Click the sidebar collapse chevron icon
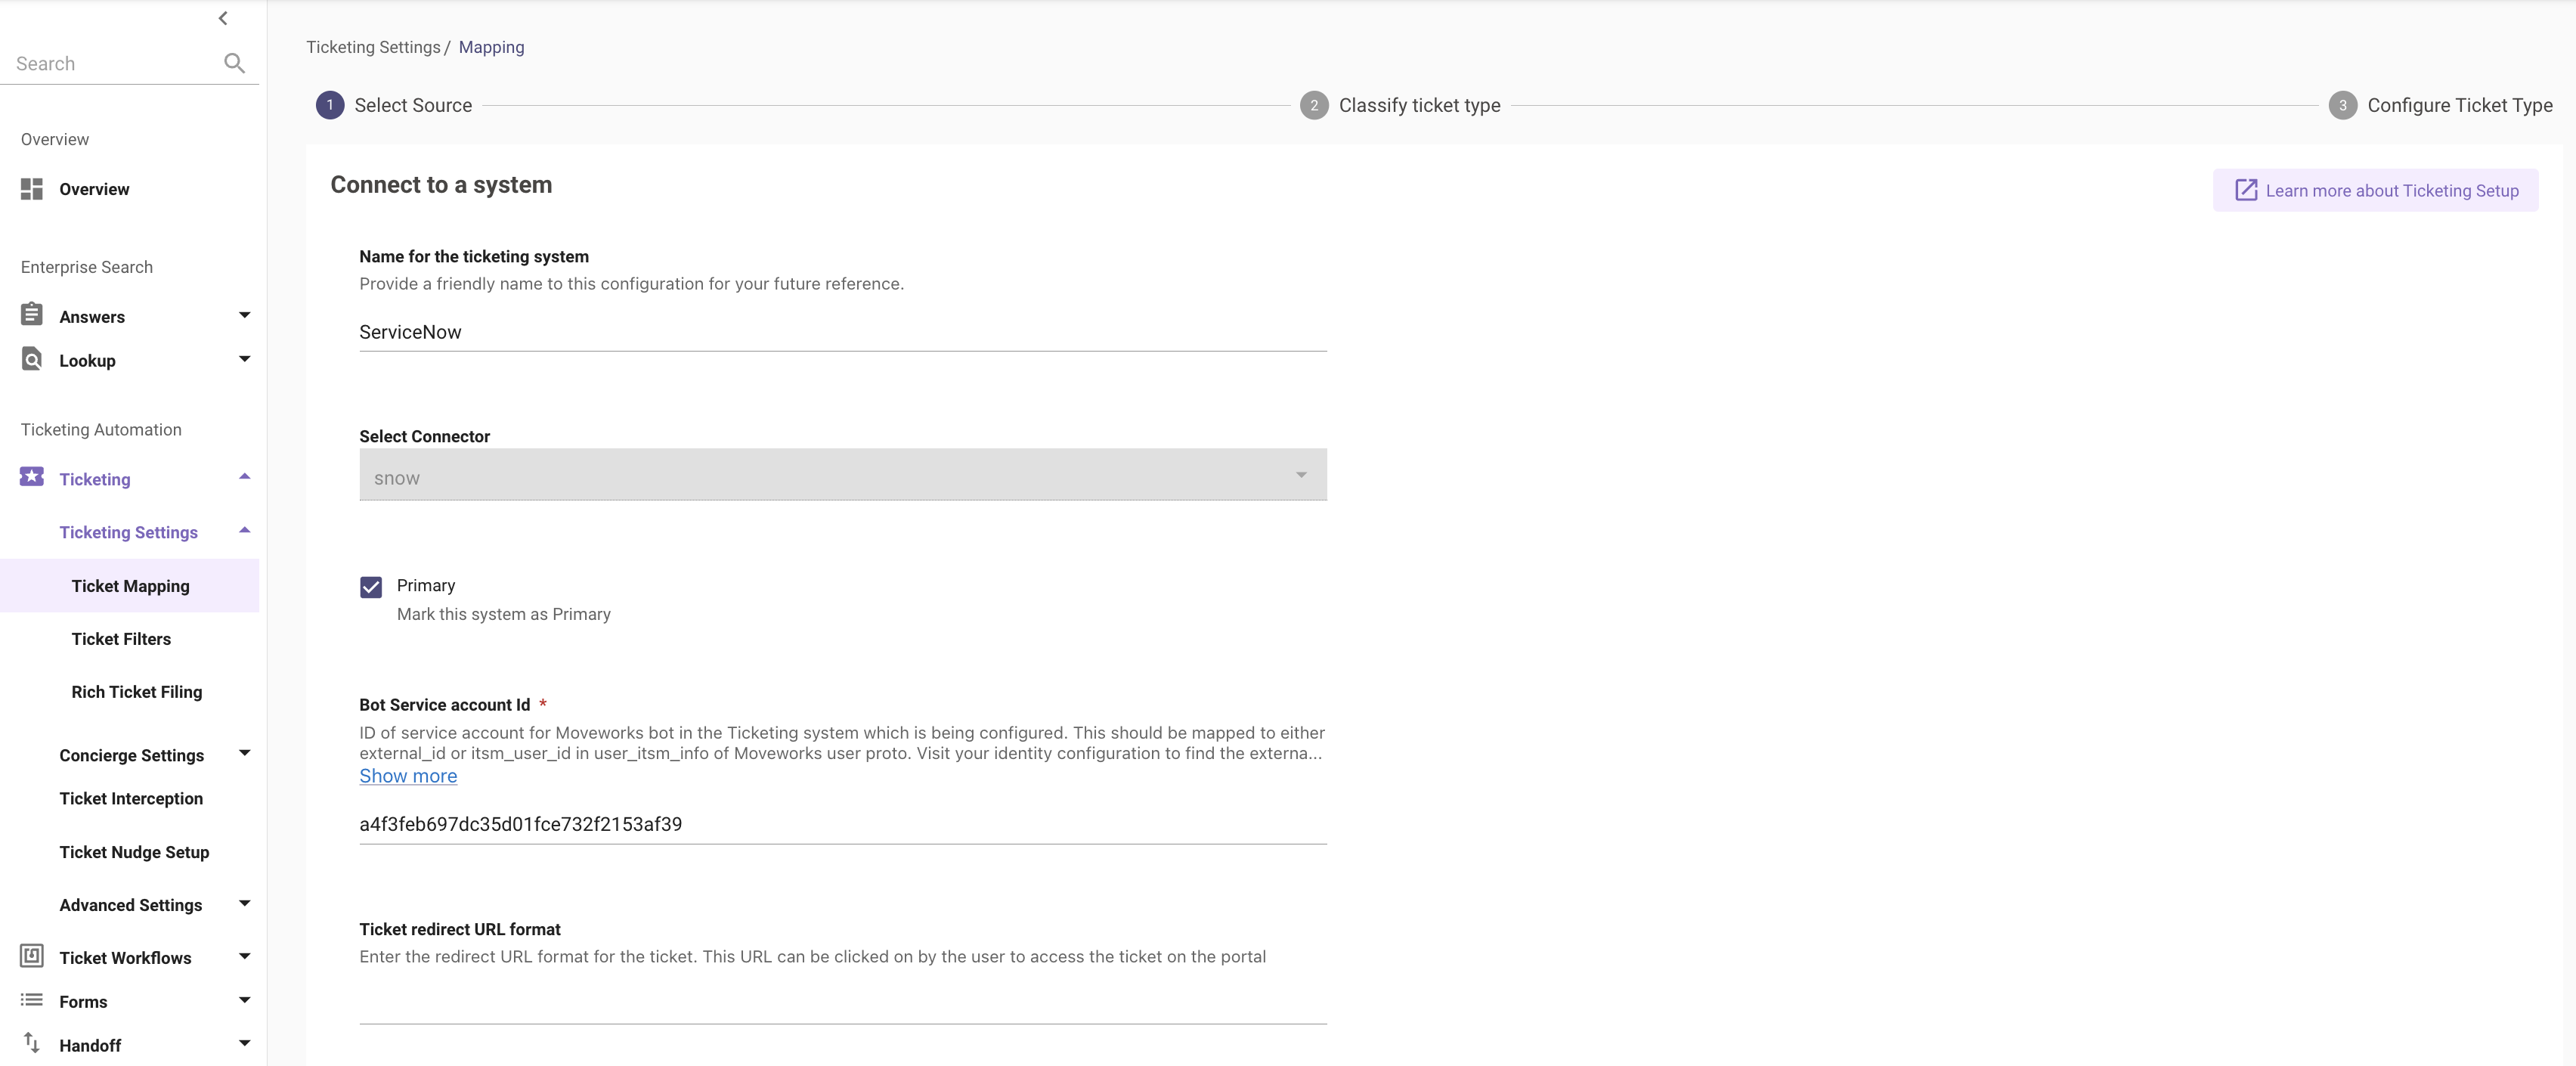The width and height of the screenshot is (2576, 1066). (223, 18)
